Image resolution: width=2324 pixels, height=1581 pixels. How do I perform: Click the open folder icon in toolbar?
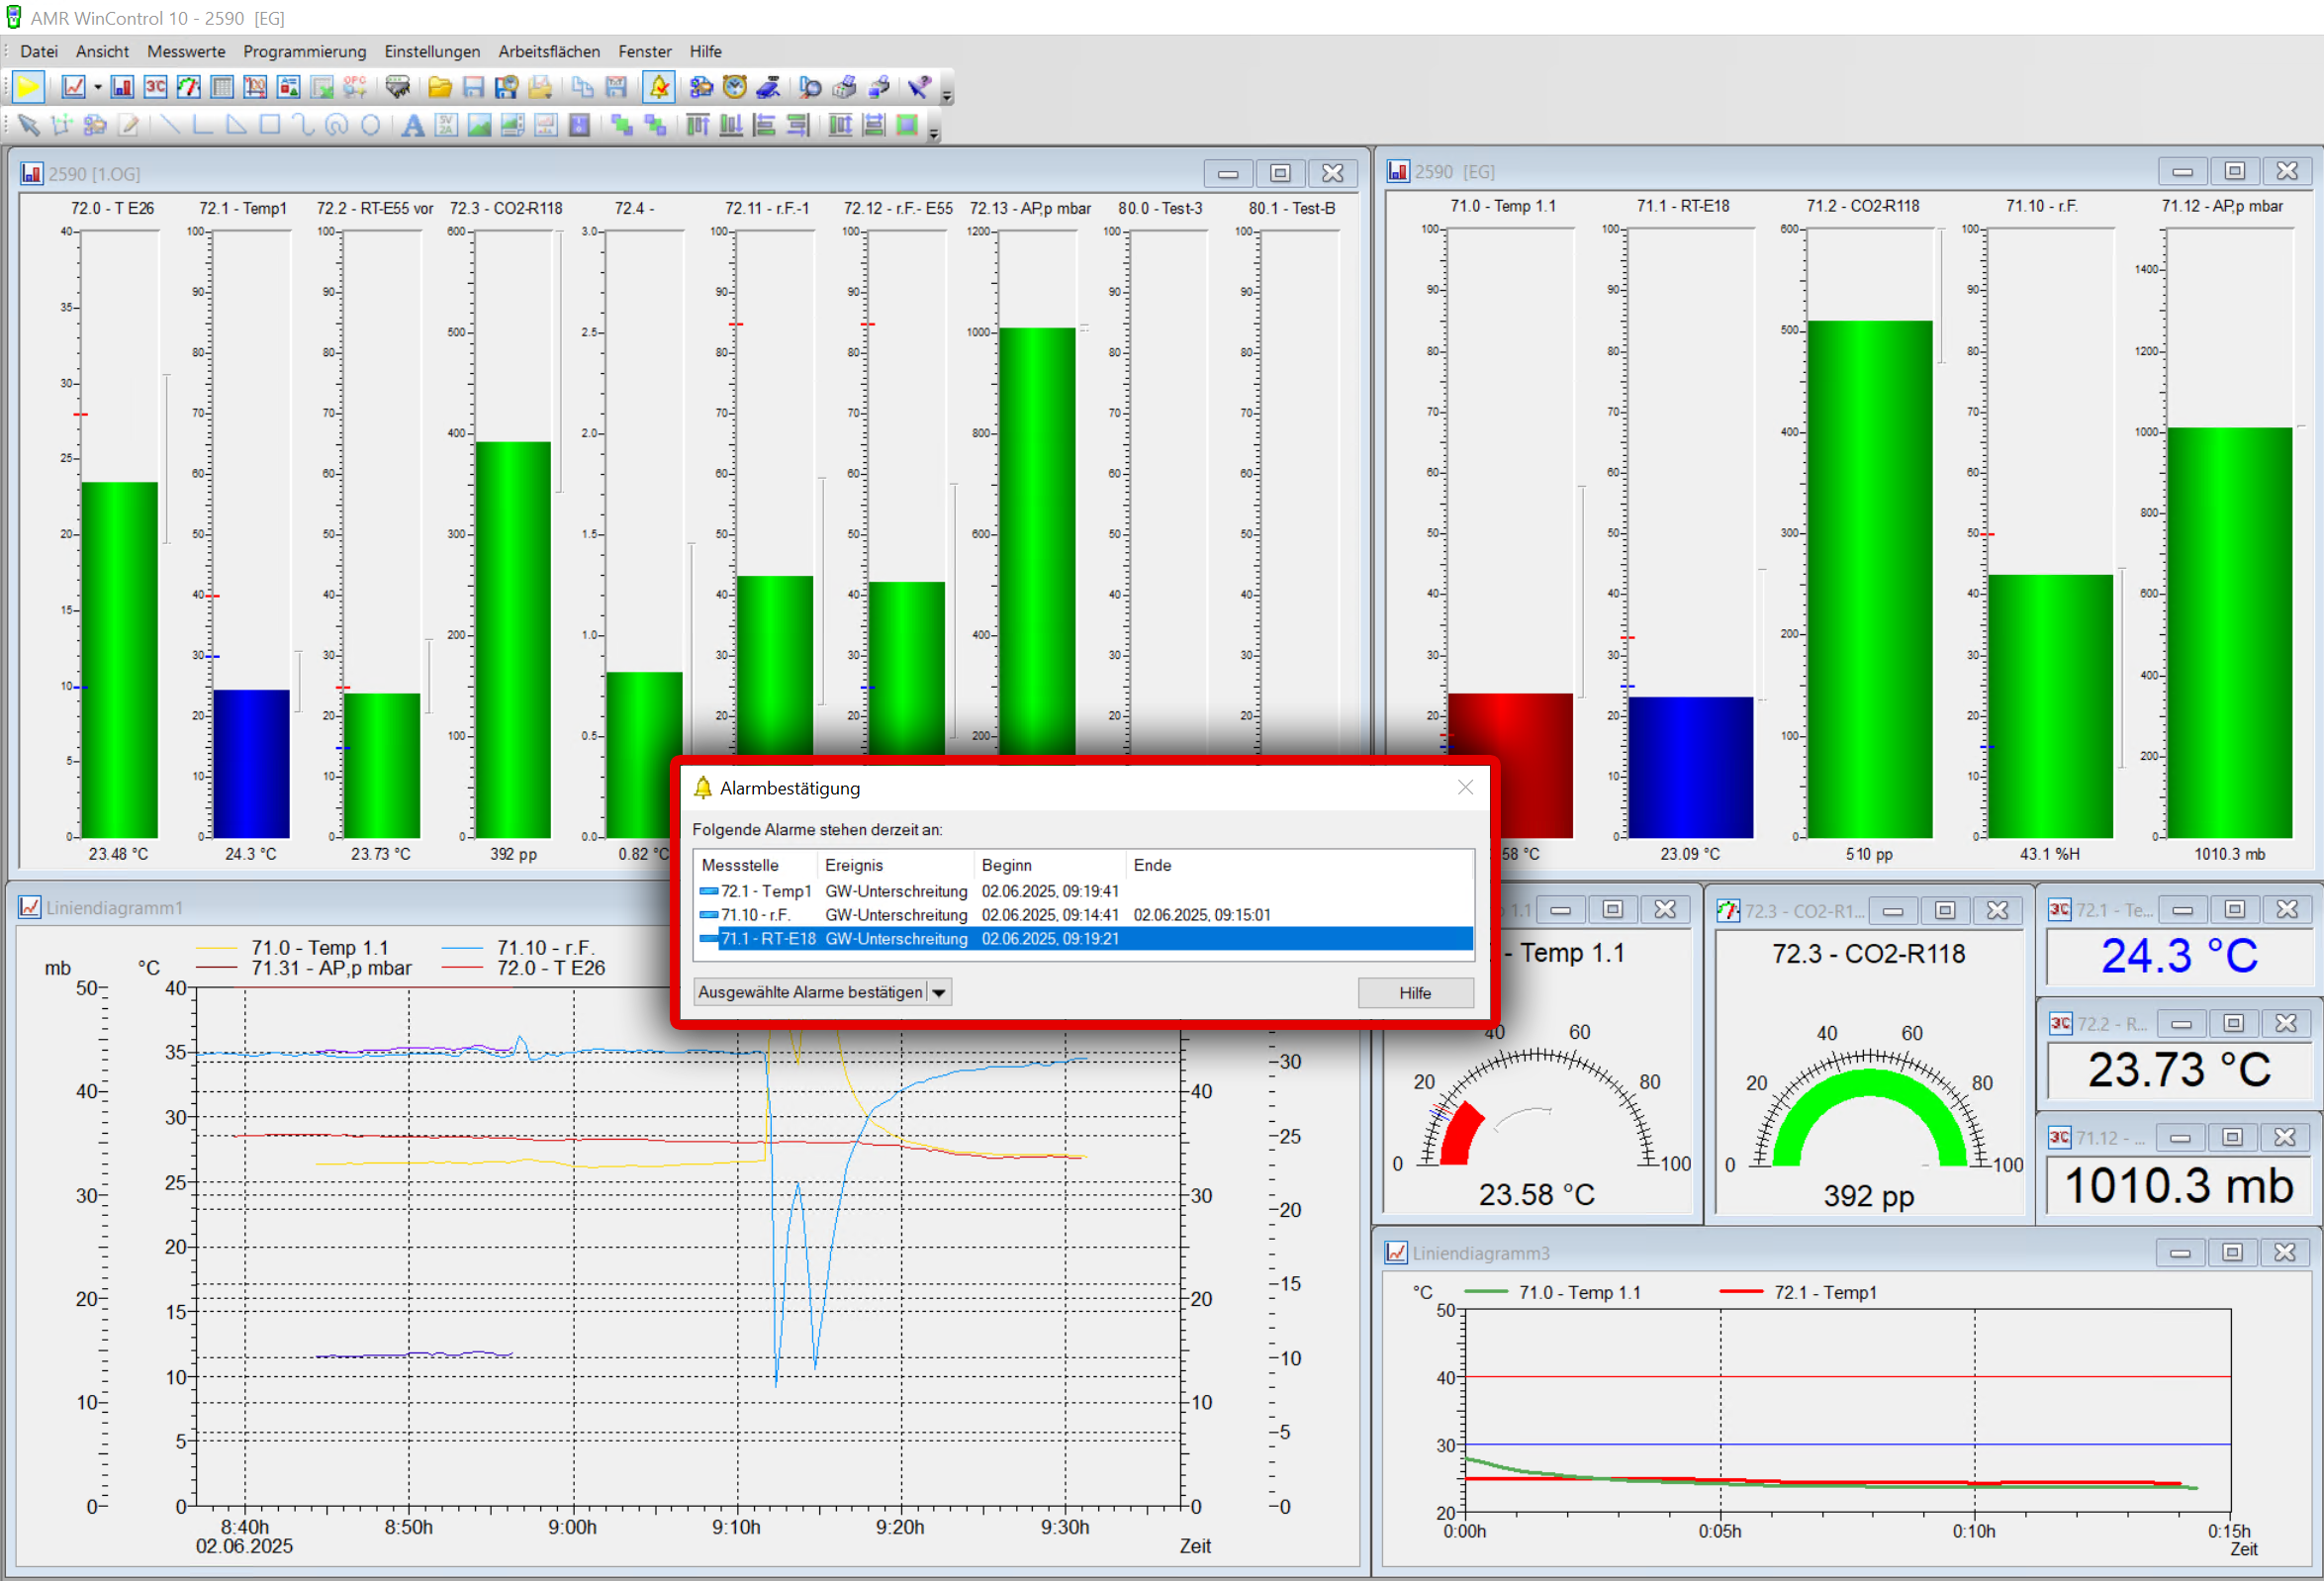point(439,88)
